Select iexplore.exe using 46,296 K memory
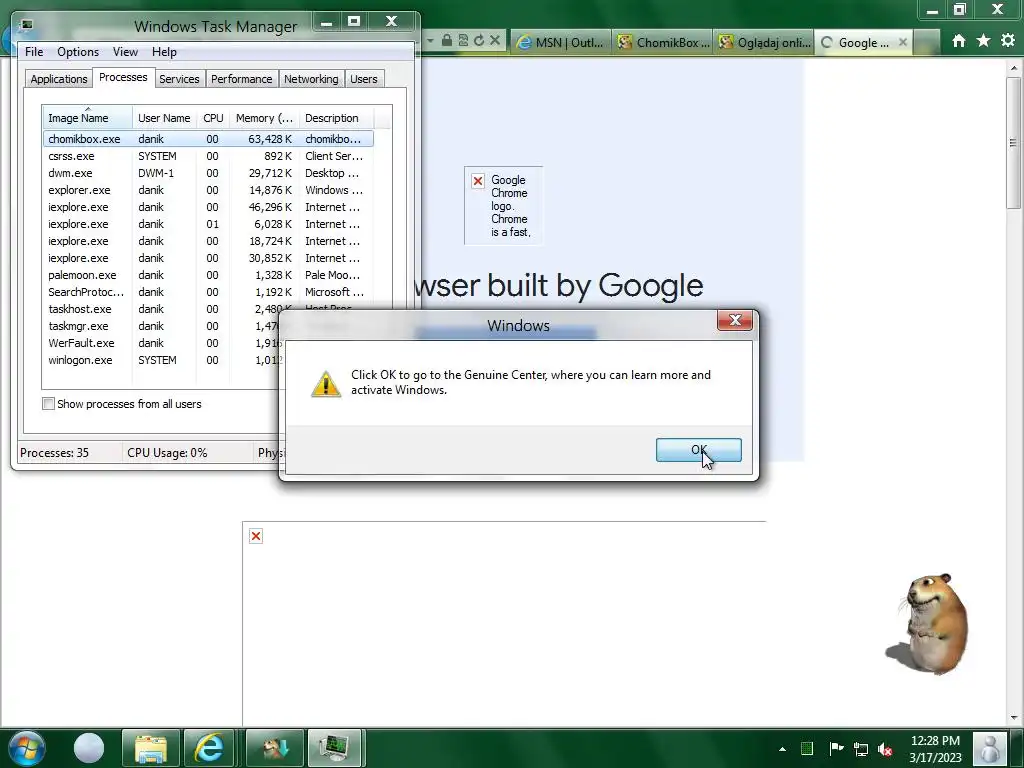This screenshot has width=1024, height=768. (x=208, y=207)
